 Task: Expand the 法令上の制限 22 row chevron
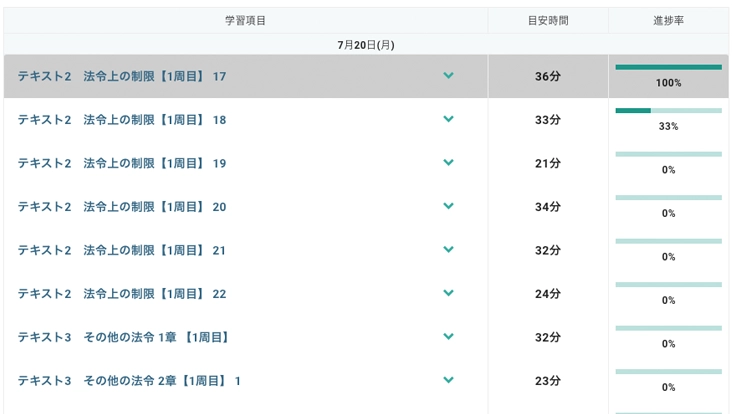[x=448, y=293]
